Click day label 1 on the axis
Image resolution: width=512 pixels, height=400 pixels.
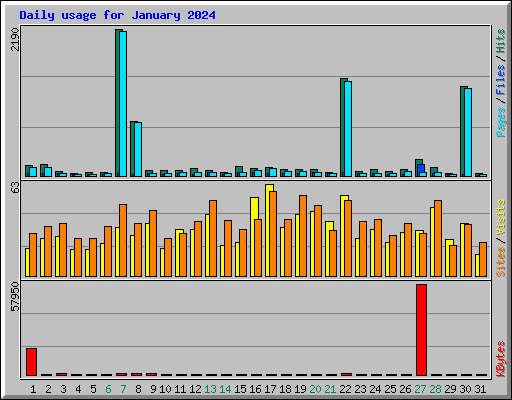33,389
